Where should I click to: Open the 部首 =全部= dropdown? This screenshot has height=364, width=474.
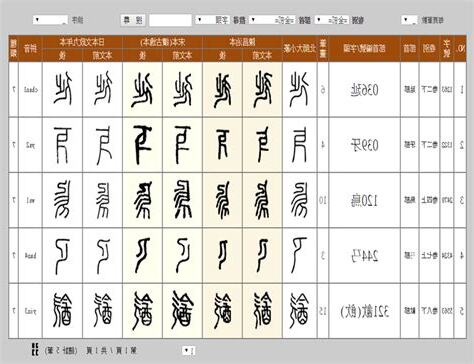pos(272,20)
